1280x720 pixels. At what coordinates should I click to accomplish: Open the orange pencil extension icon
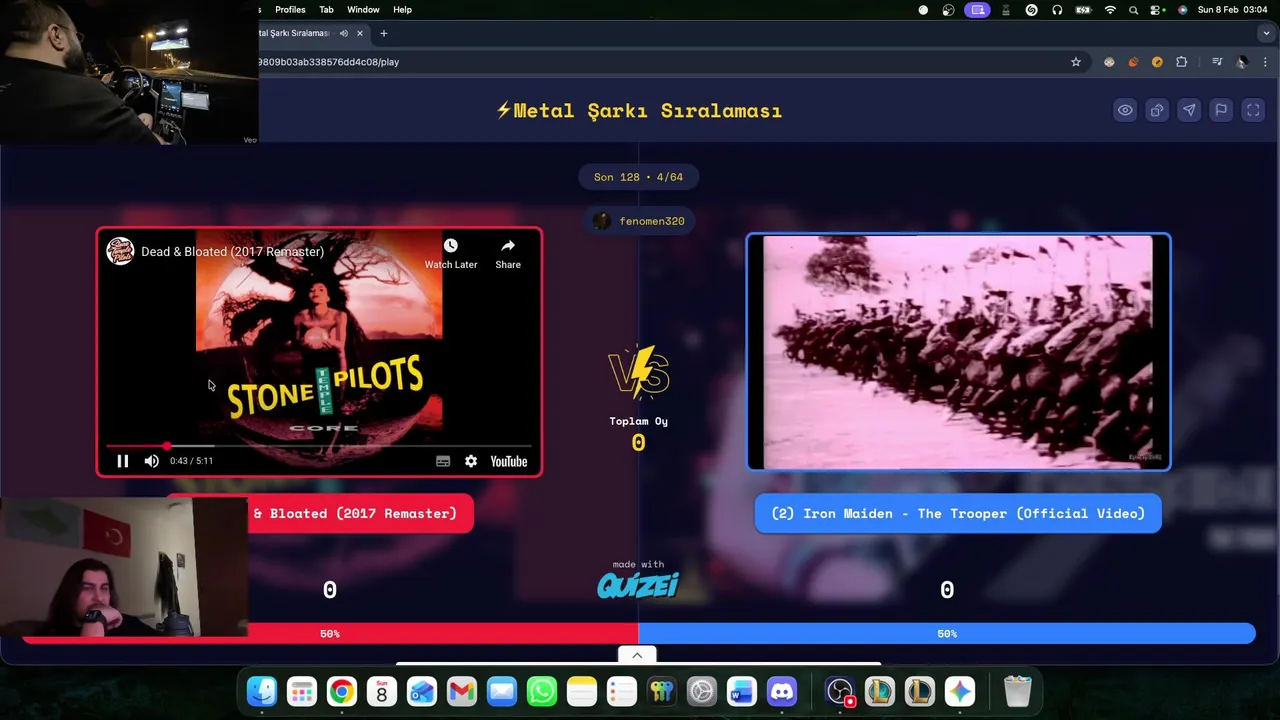click(x=1157, y=62)
